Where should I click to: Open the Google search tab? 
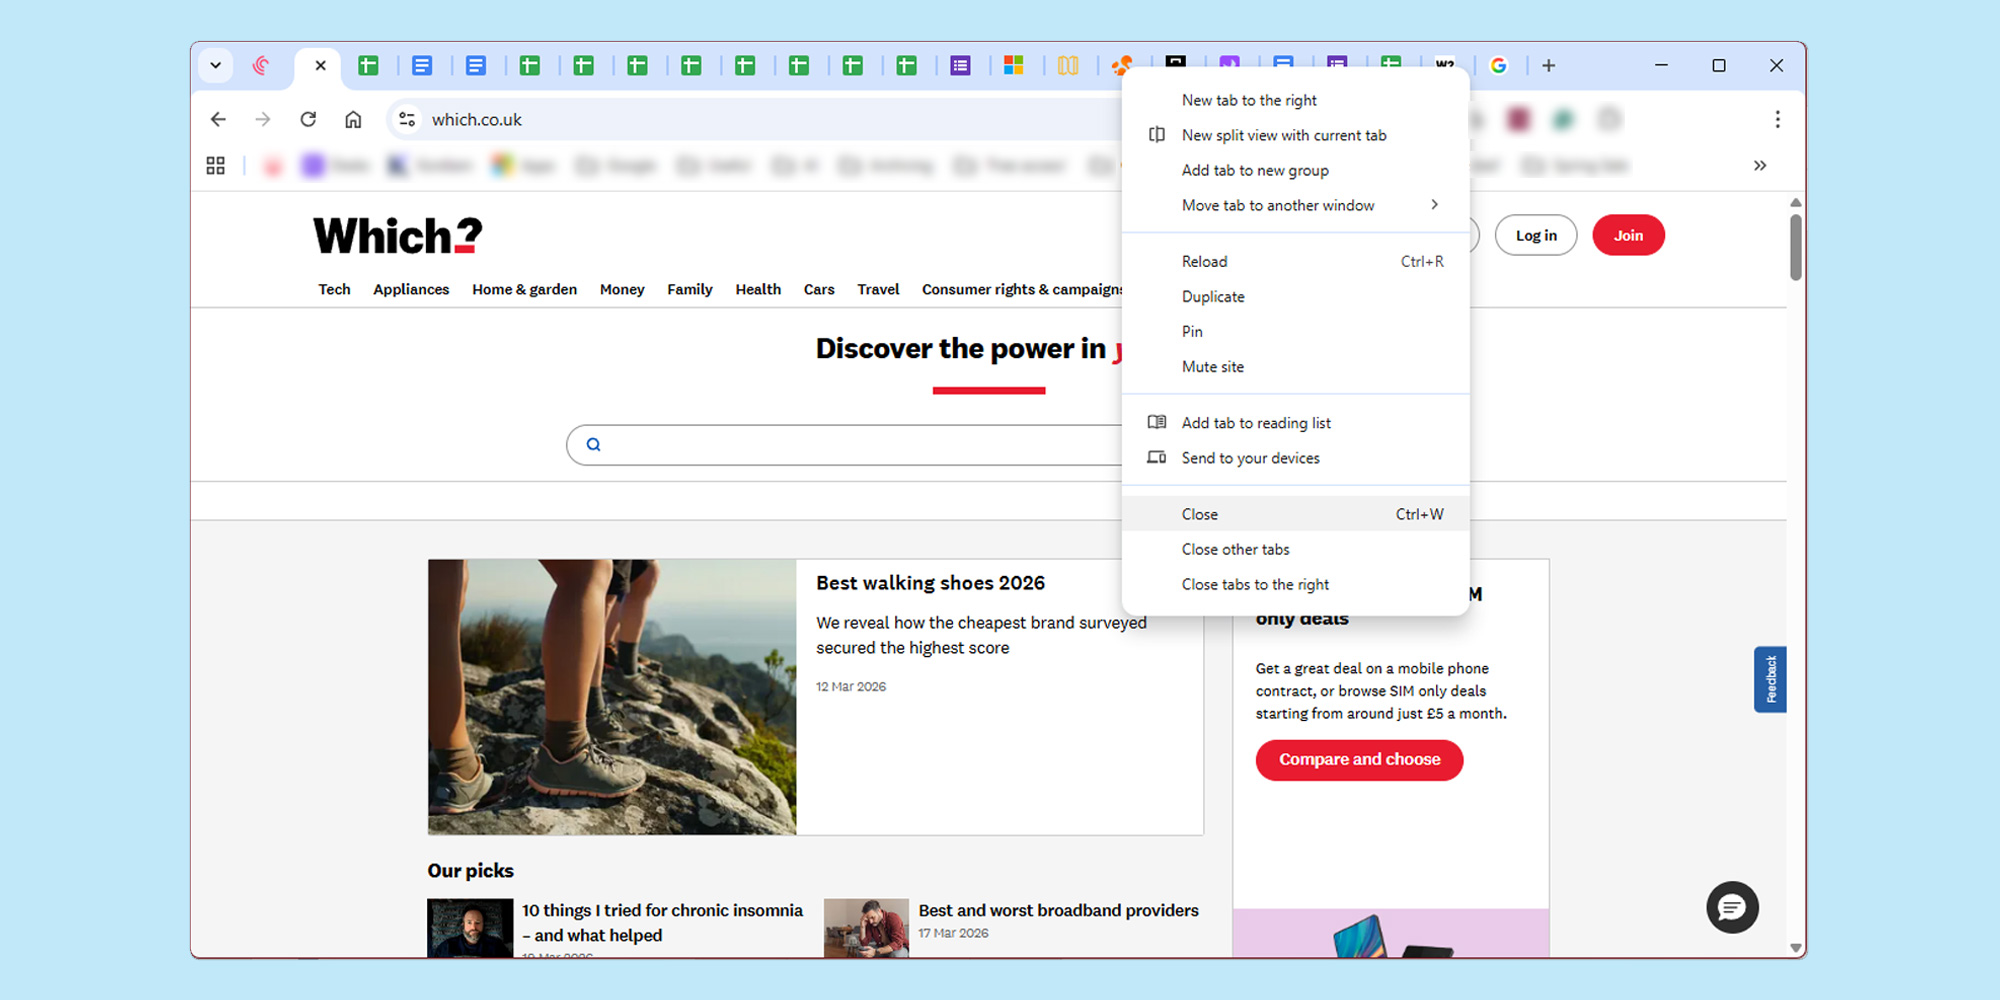tap(1499, 65)
